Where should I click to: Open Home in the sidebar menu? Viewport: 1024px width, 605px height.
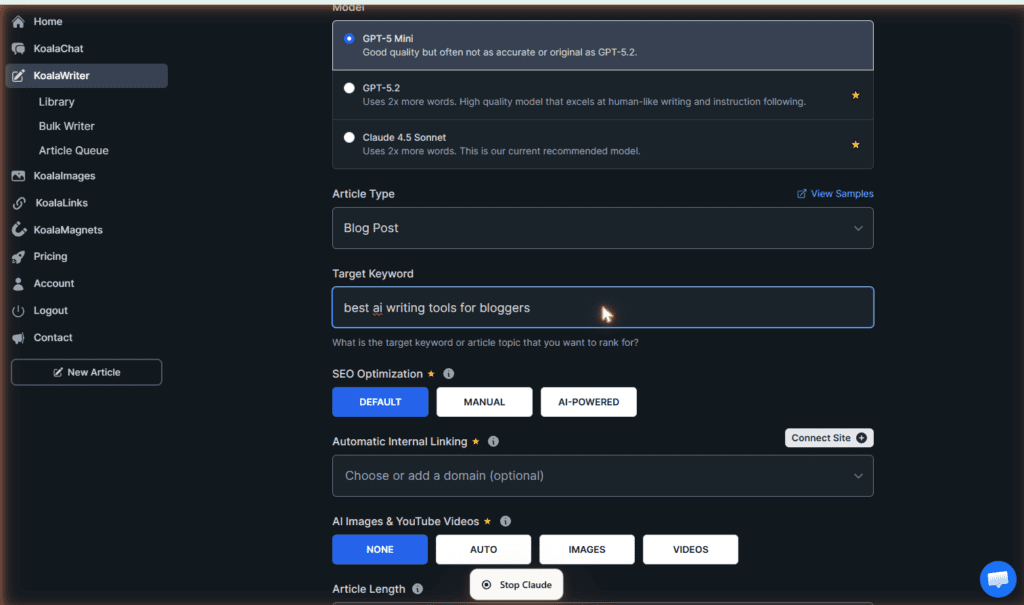tap(48, 22)
